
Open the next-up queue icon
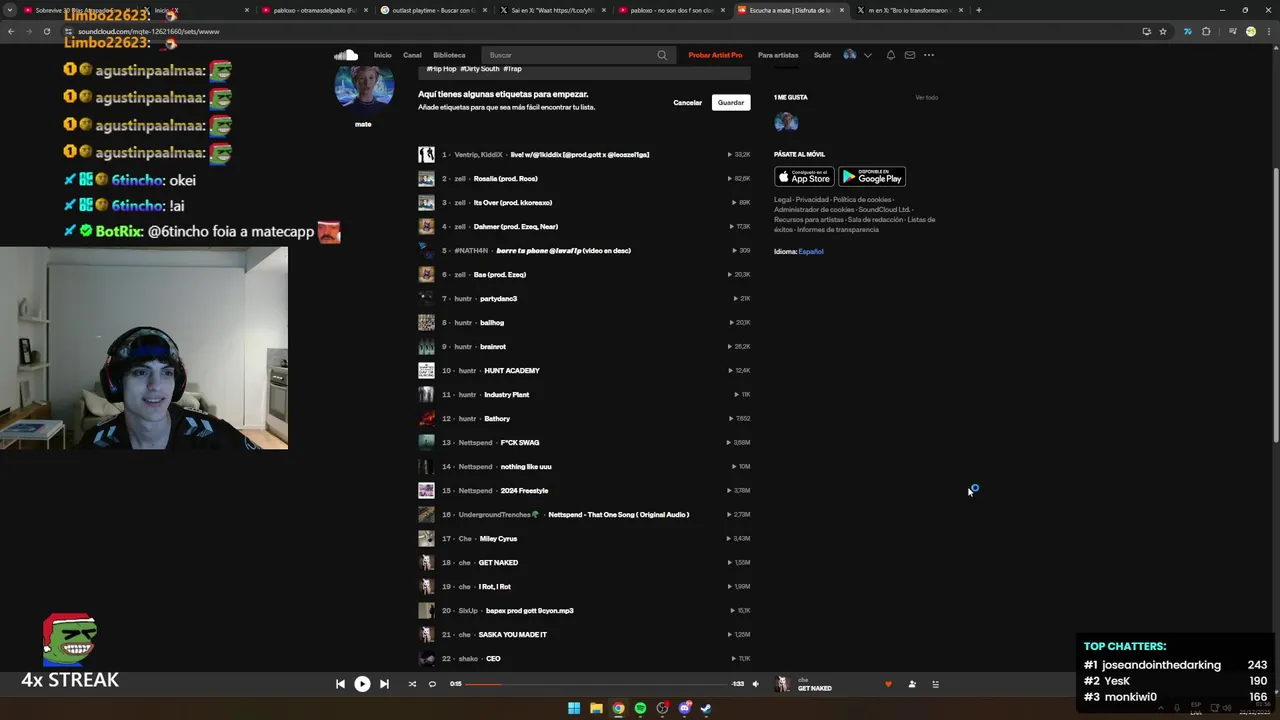936,684
